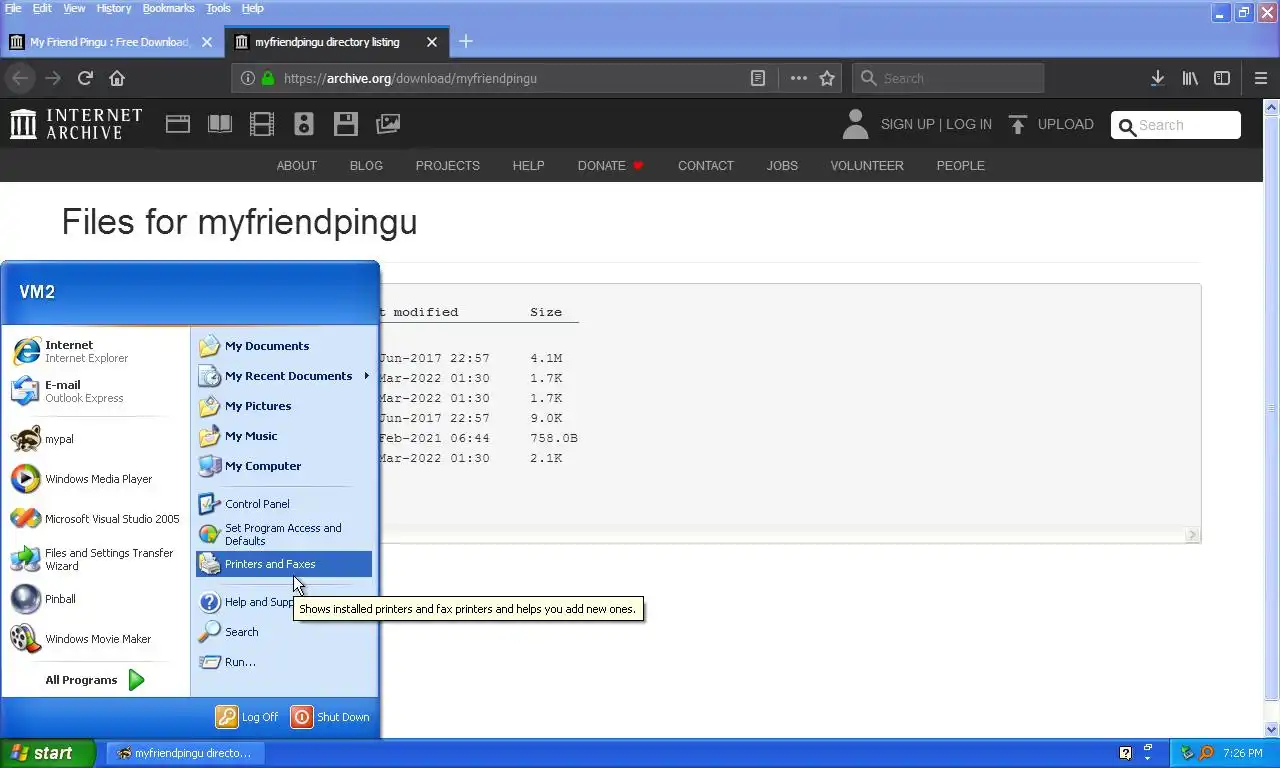This screenshot has width=1280, height=768.
Task: Open My Documents folder
Action: coord(284,346)
